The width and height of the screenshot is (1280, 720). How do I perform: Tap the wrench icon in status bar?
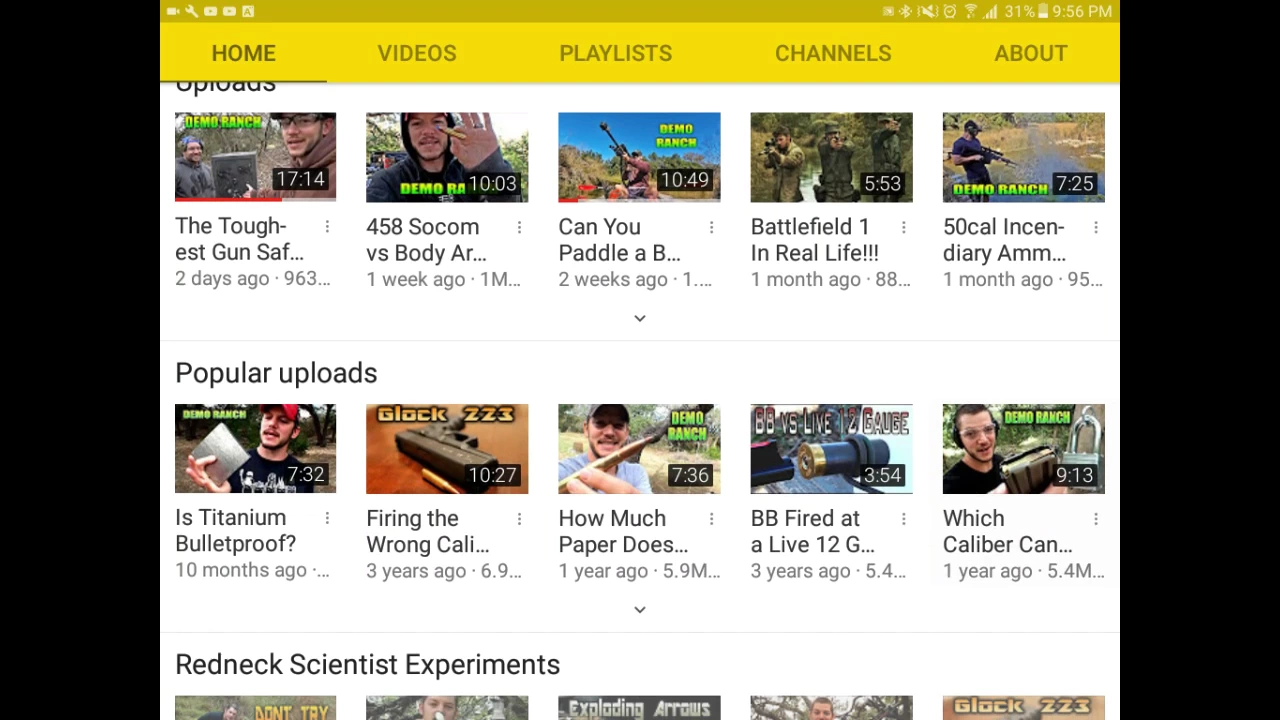(191, 11)
